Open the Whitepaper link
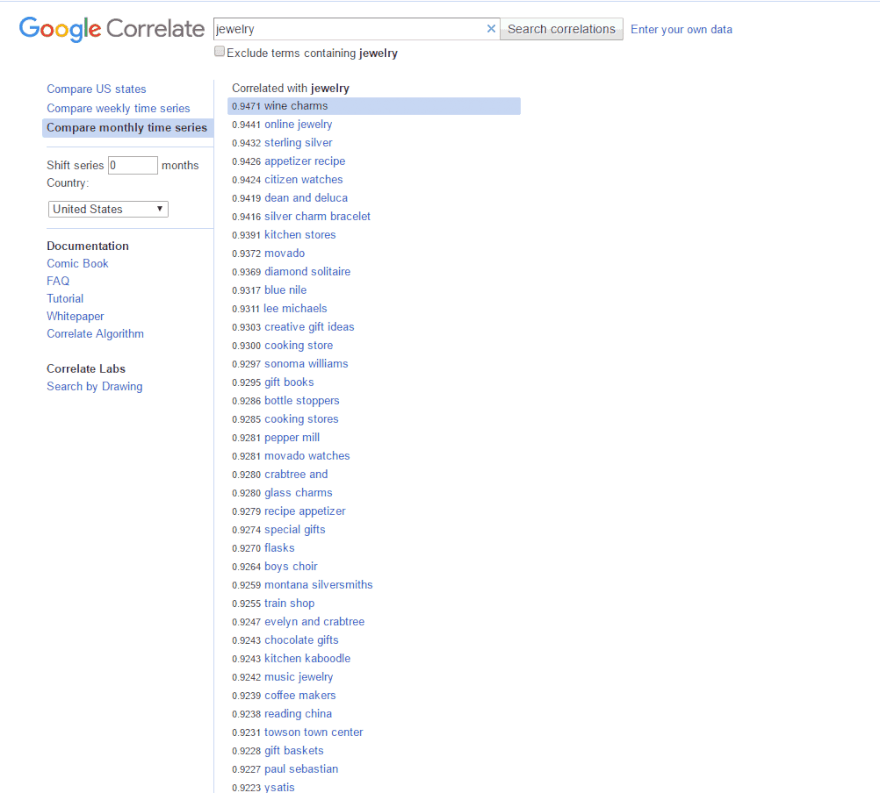The height and width of the screenshot is (793, 880). (x=75, y=316)
